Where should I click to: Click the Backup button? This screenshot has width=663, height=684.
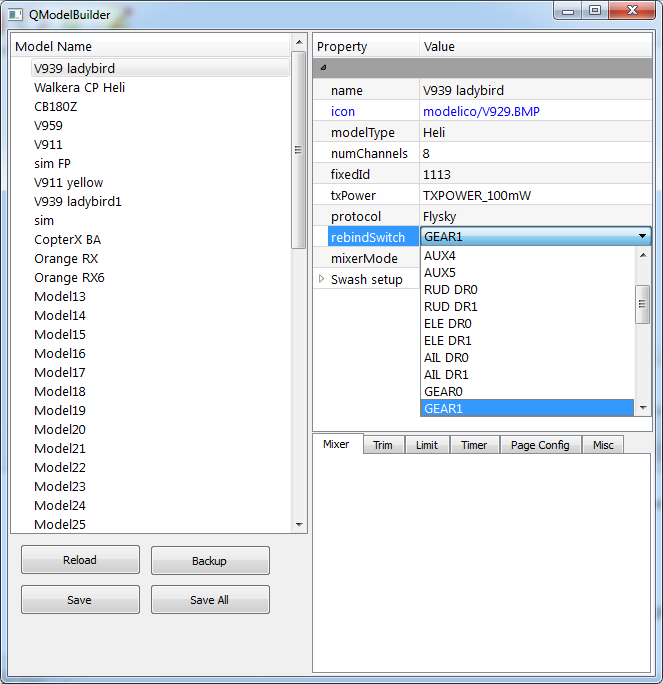(210, 561)
